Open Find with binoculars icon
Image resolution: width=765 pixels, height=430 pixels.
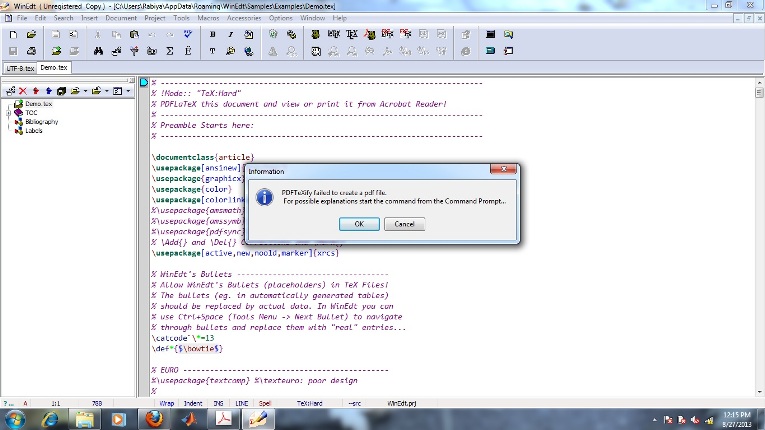pos(98,51)
